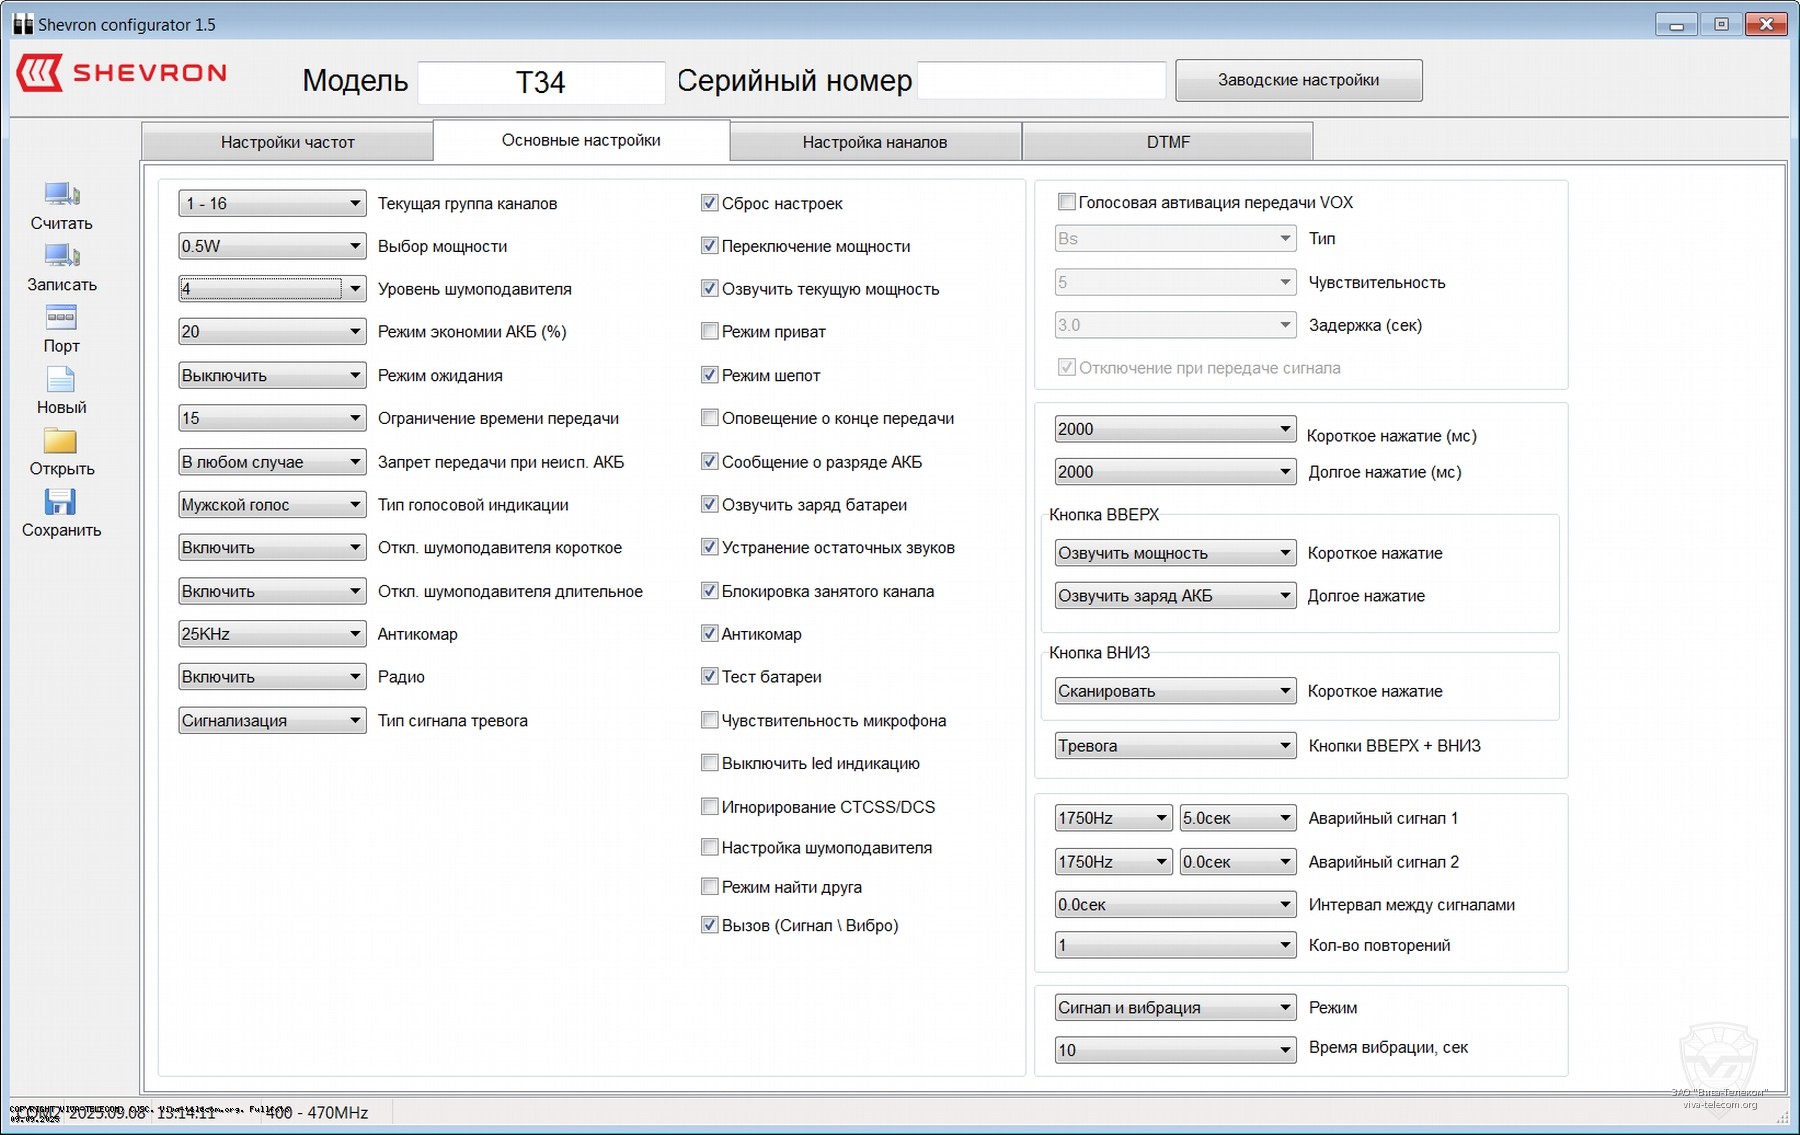Expand the Выбор мощности dropdown
The image size is (1800, 1135).
[271, 246]
